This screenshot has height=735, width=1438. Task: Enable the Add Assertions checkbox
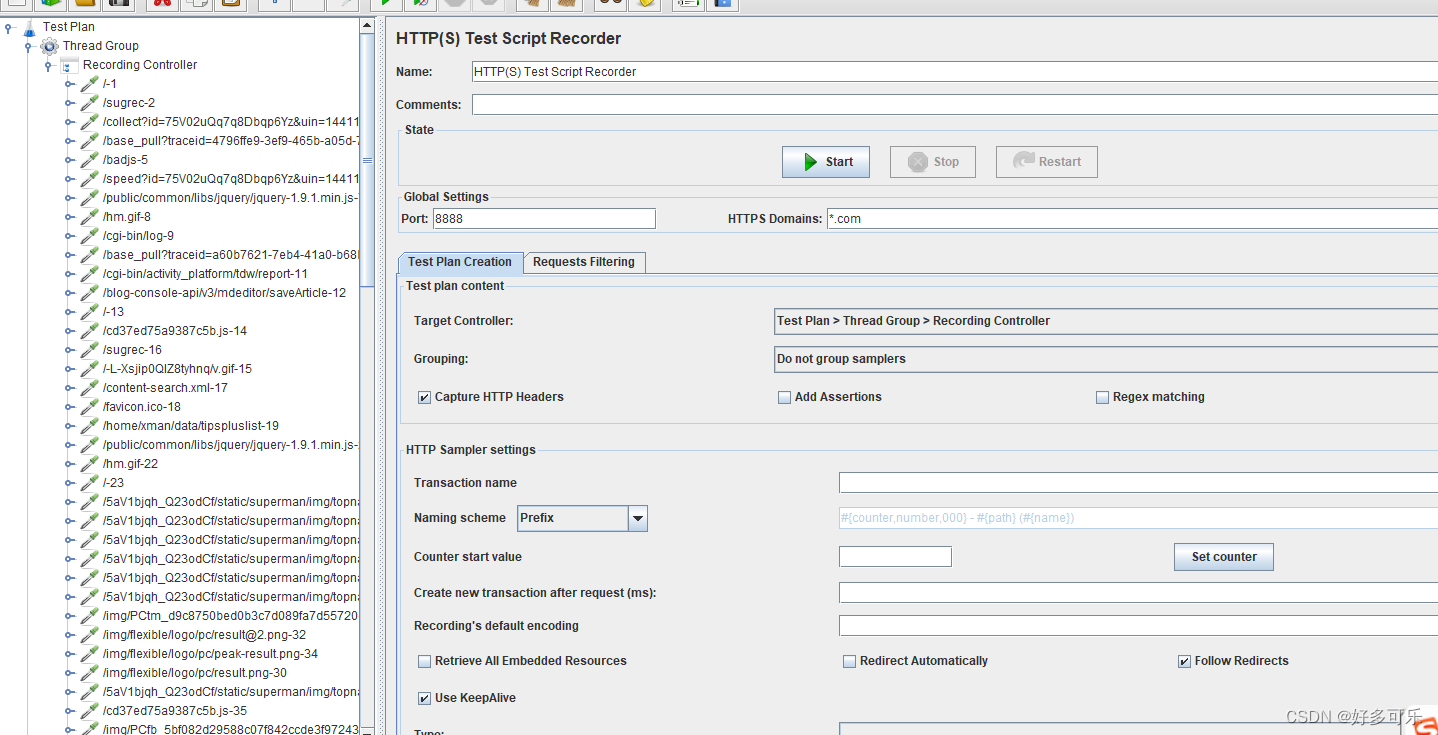[784, 397]
